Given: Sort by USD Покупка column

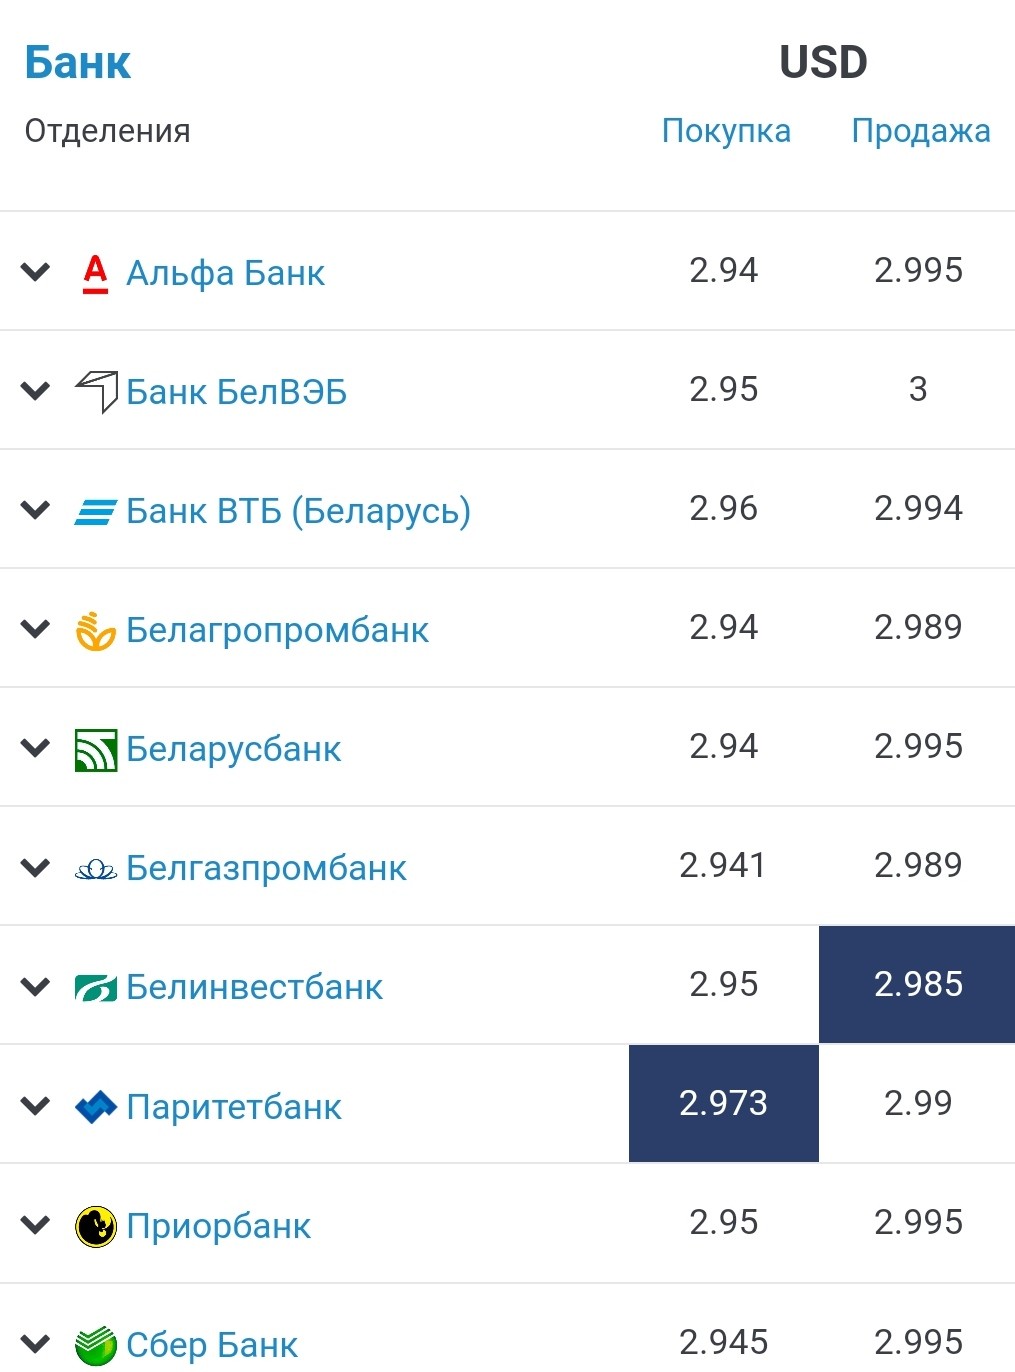Looking at the screenshot, I should [726, 131].
